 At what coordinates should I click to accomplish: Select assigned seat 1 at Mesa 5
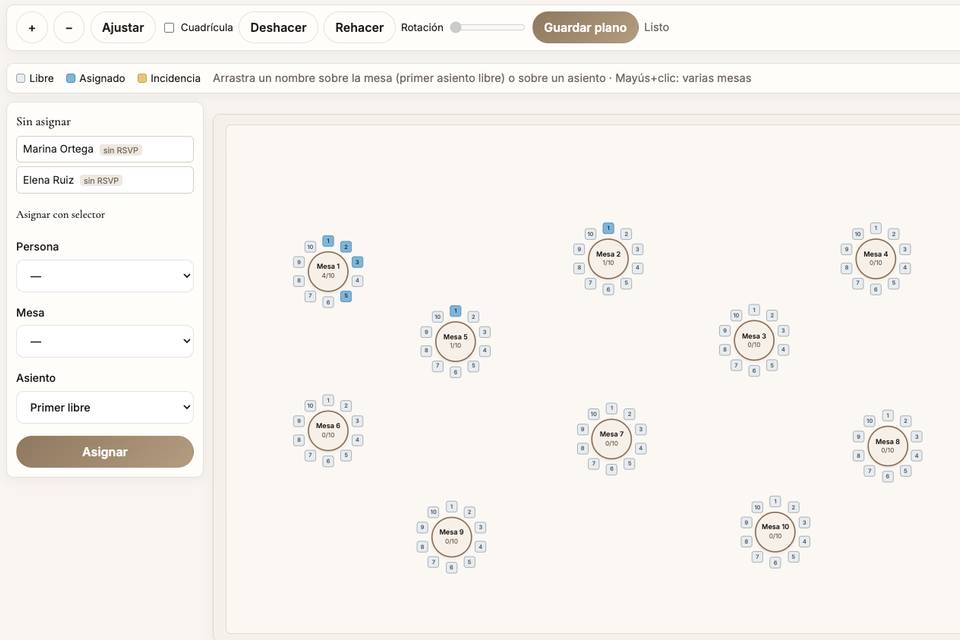point(456,311)
